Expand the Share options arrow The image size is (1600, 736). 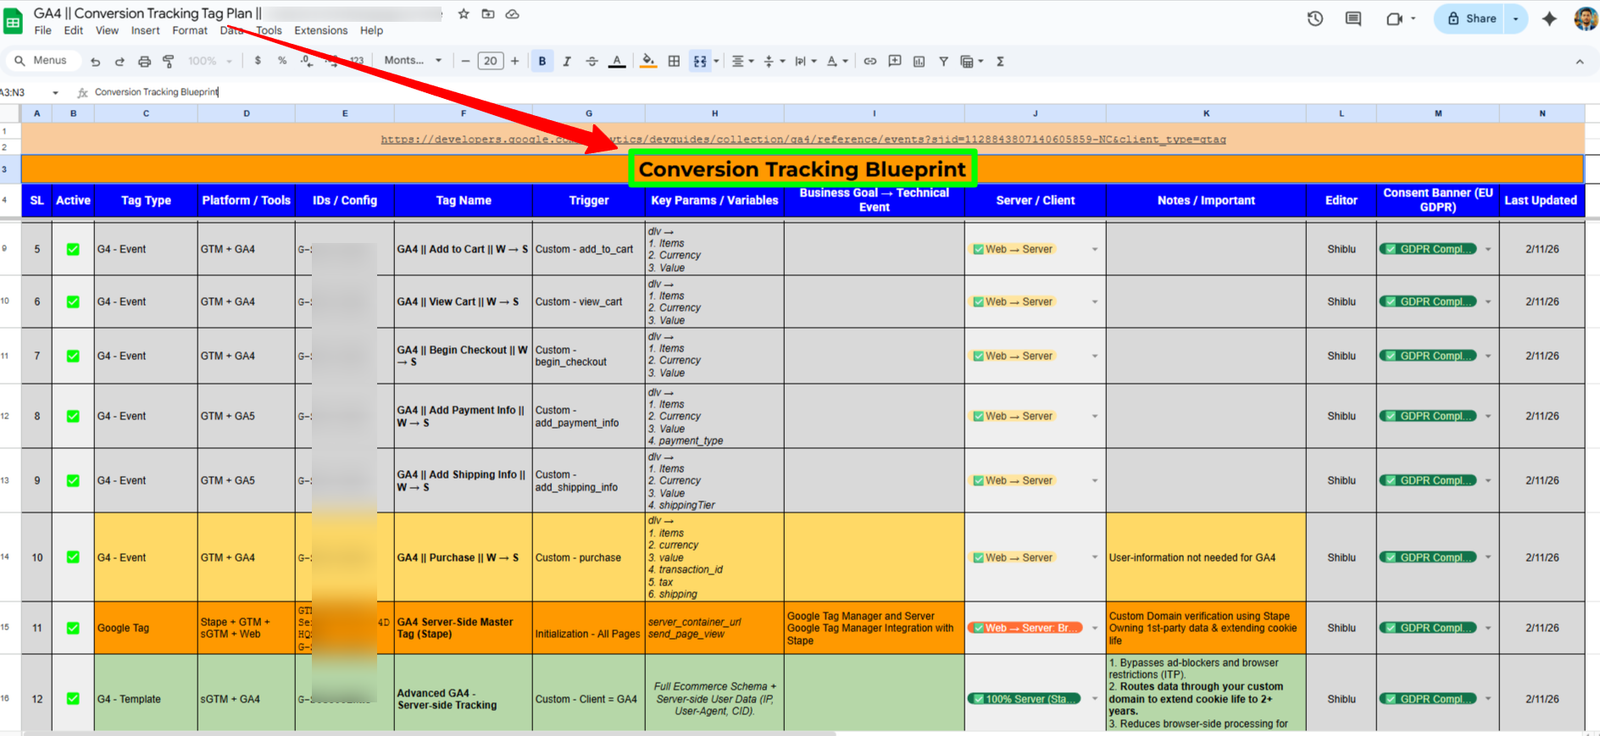(x=1516, y=18)
